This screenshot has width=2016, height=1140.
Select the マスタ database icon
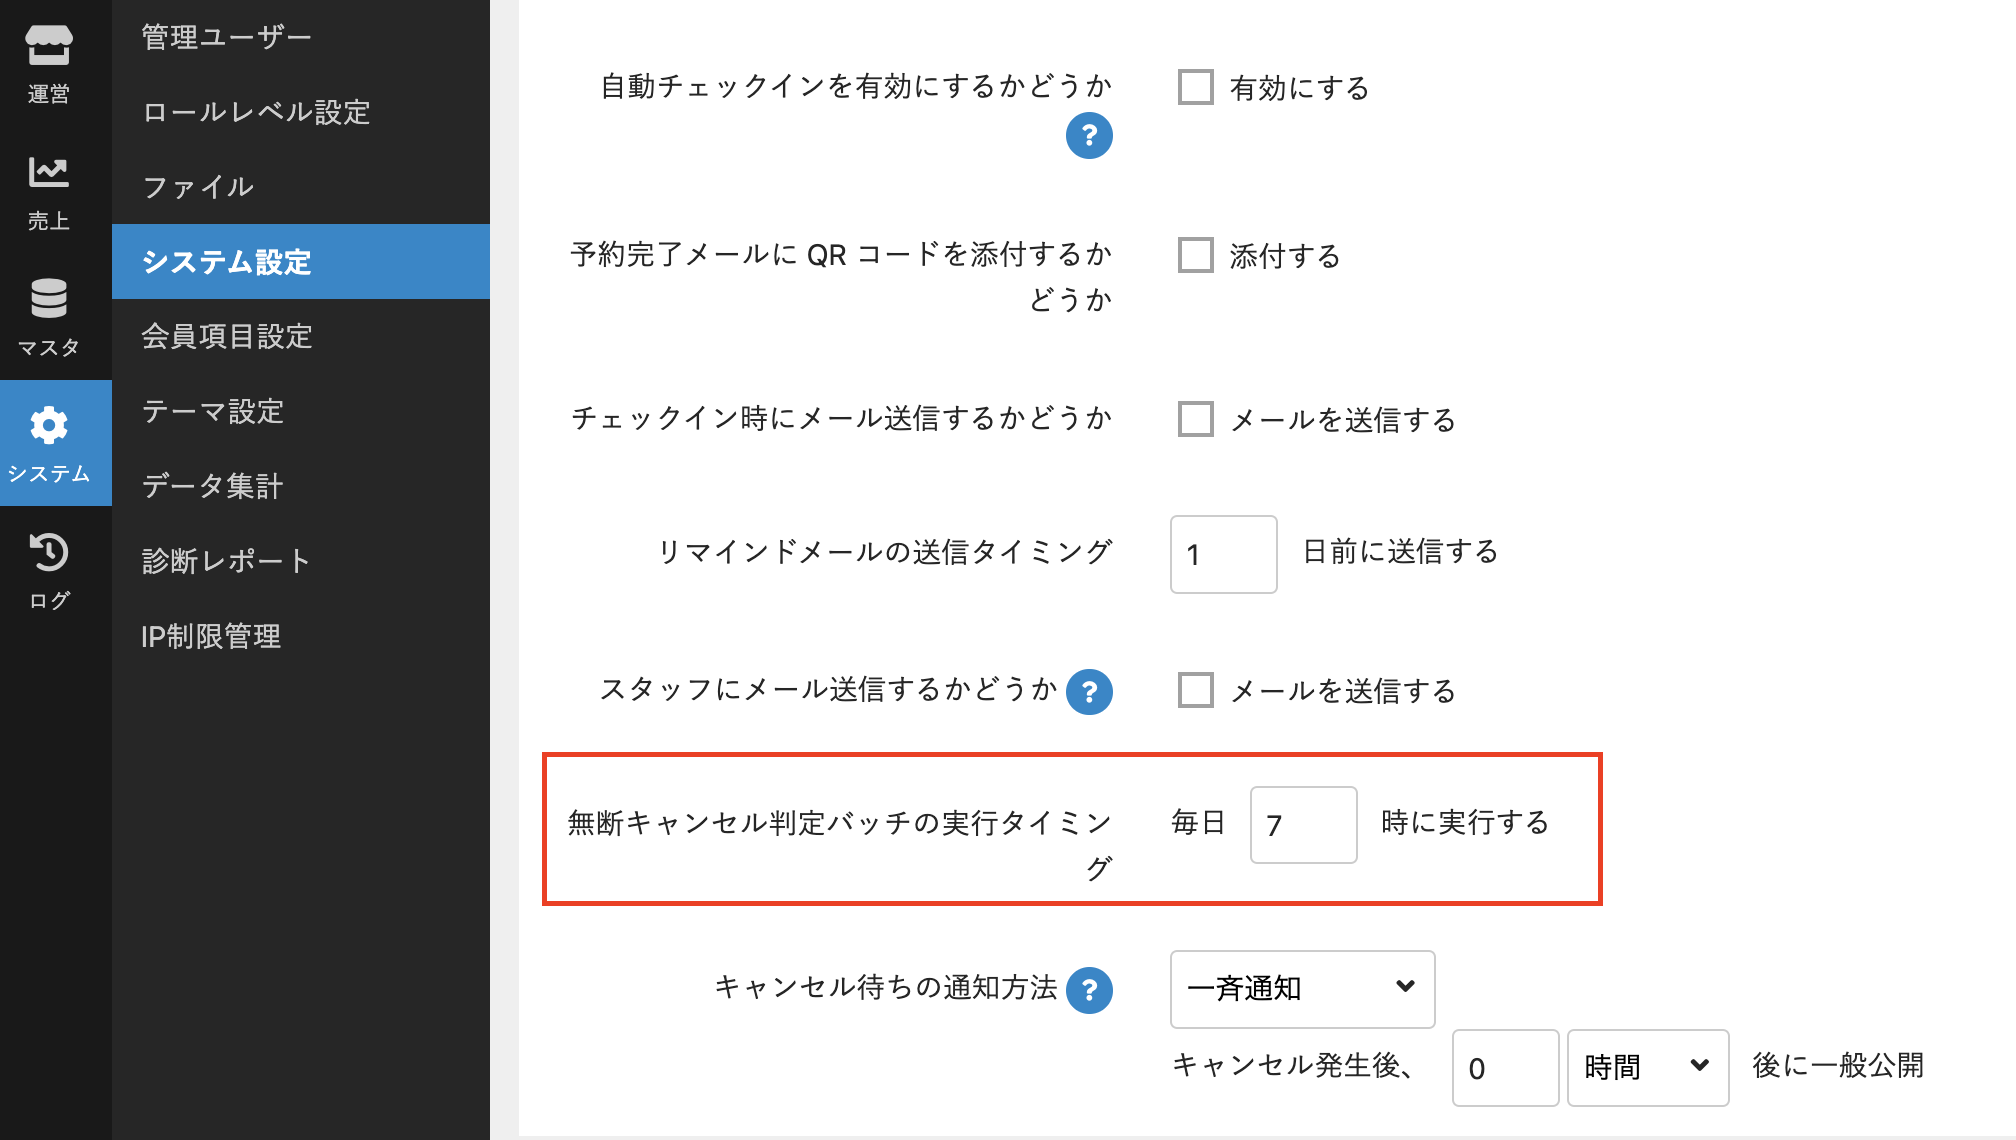[x=49, y=318]
